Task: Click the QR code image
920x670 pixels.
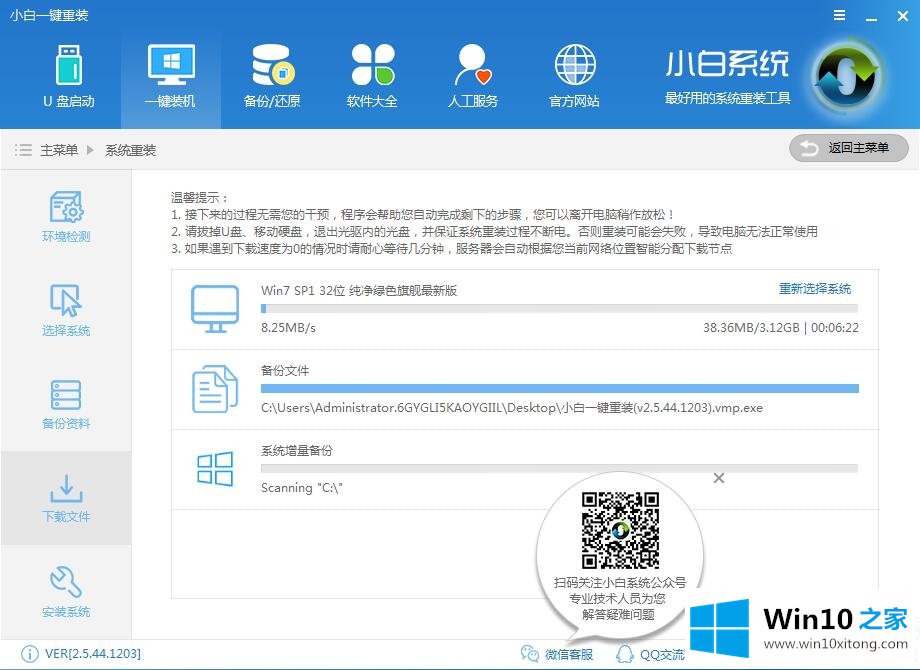Action: click(x=620, y=531)
